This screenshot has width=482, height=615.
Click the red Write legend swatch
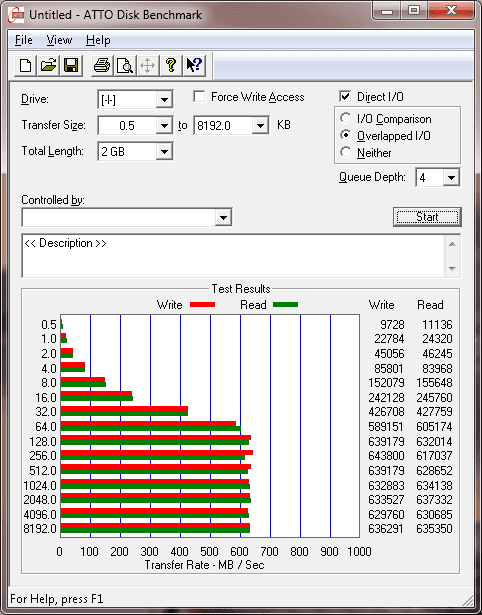click(x=202, y=304)
